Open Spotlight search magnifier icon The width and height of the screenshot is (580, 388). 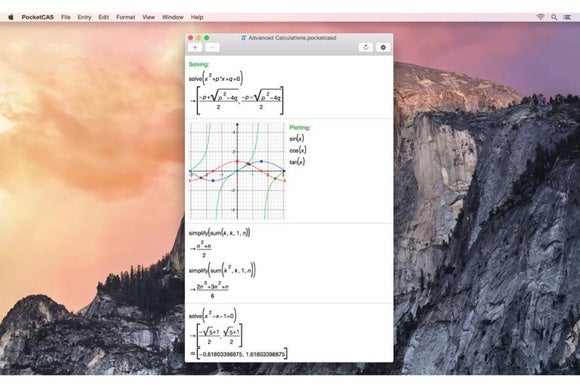554,17
